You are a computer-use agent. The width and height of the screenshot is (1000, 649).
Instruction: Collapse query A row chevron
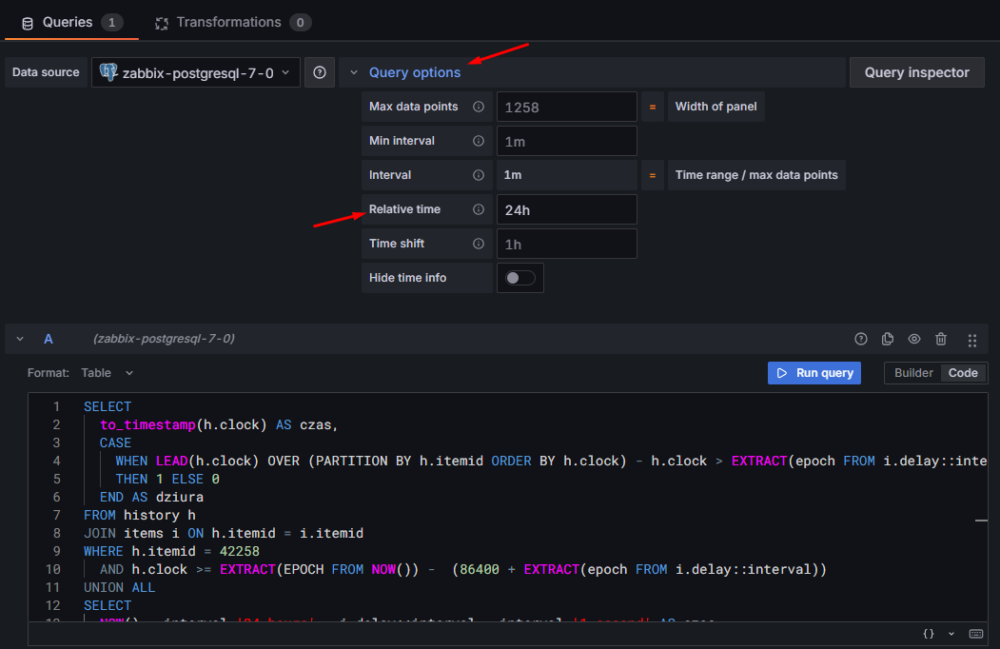[20, 340]
